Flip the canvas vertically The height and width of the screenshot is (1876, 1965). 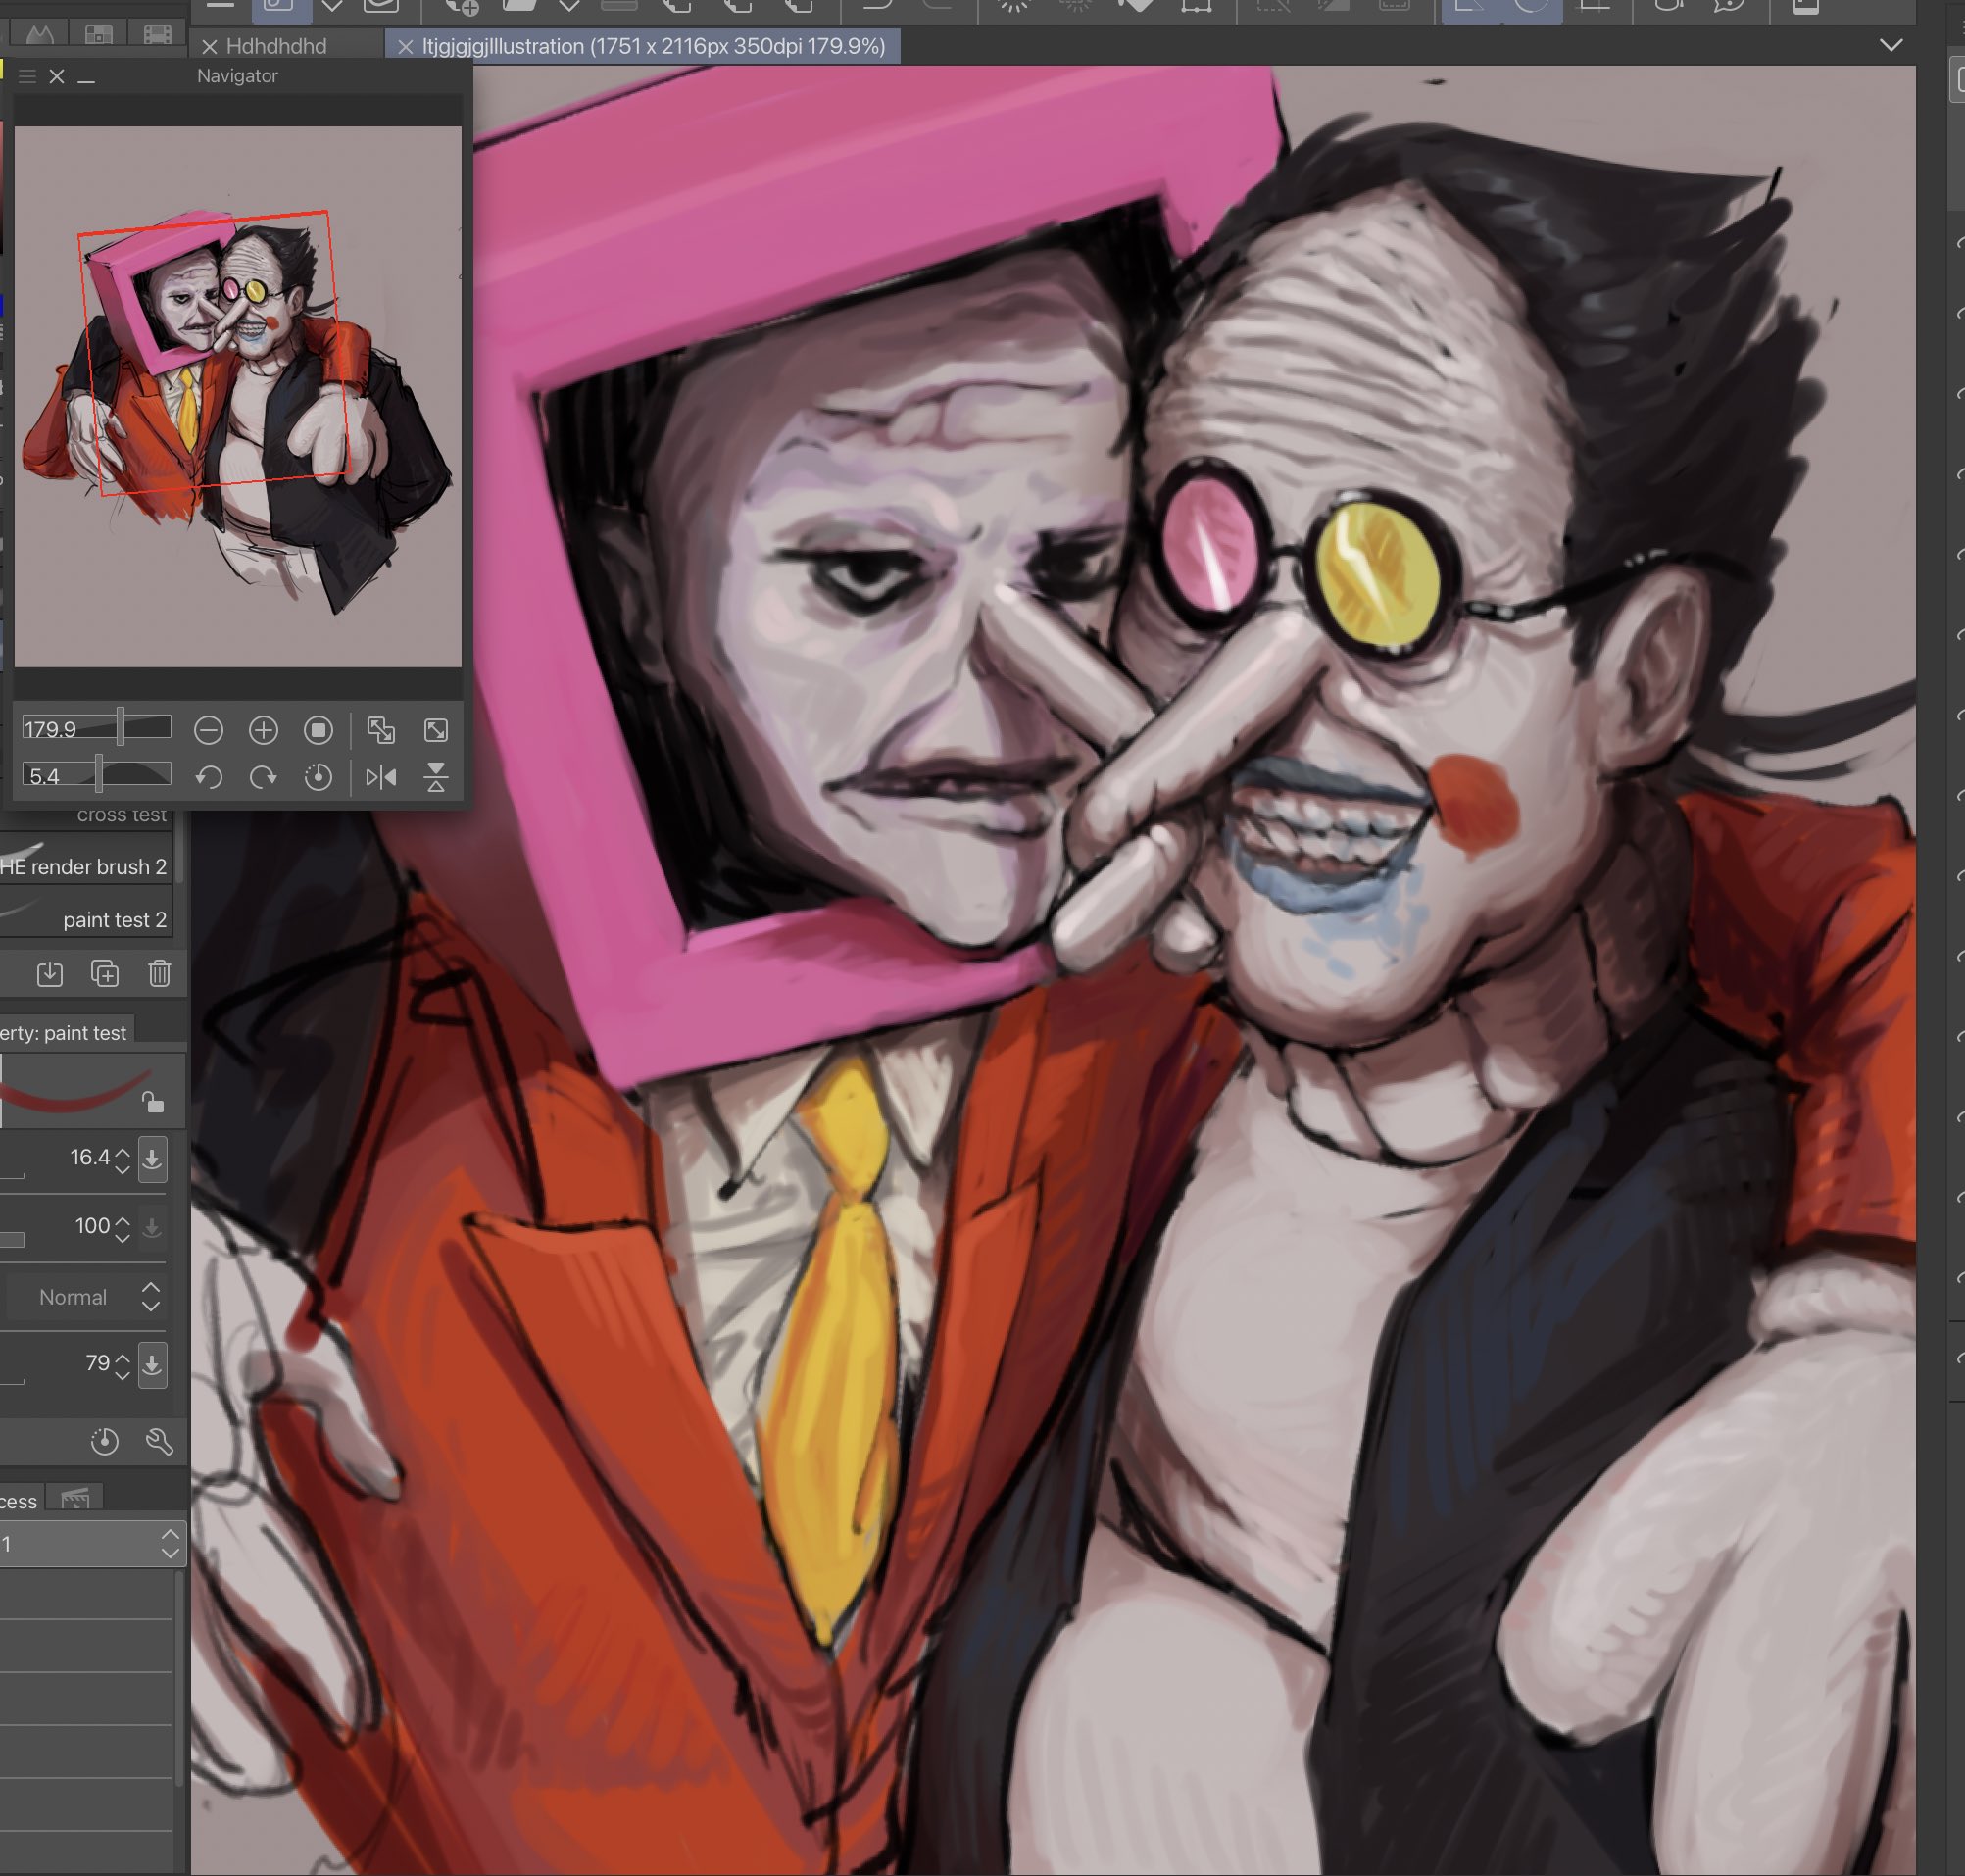[436, 777]
